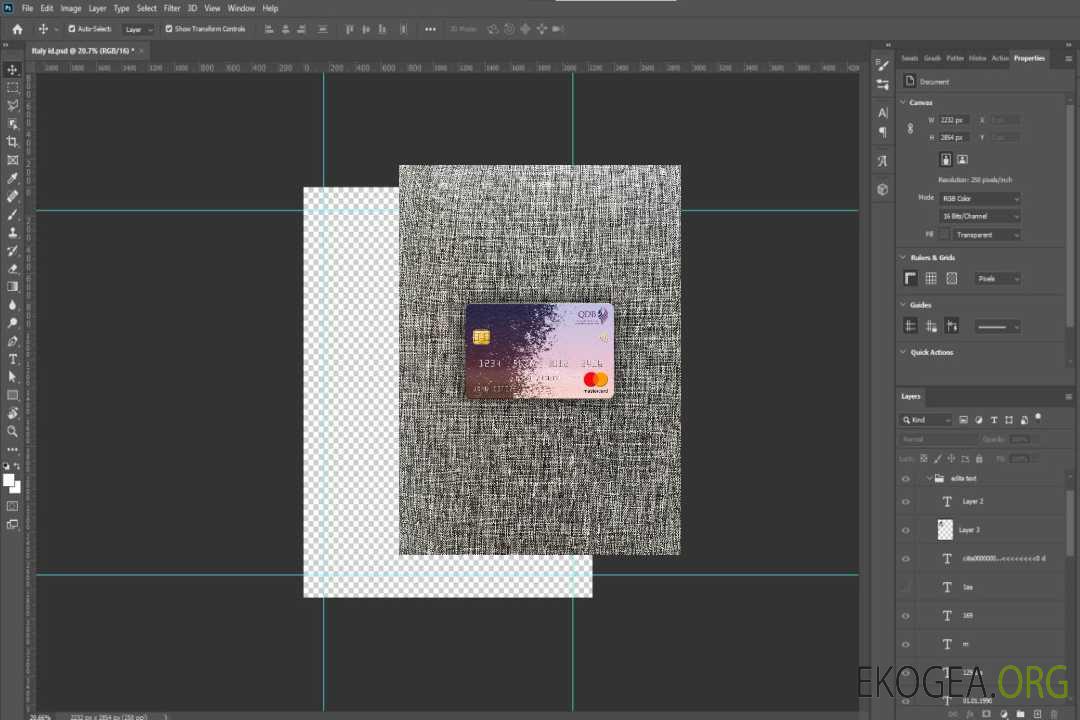Click the three-dots more options button

click(430, 29)
